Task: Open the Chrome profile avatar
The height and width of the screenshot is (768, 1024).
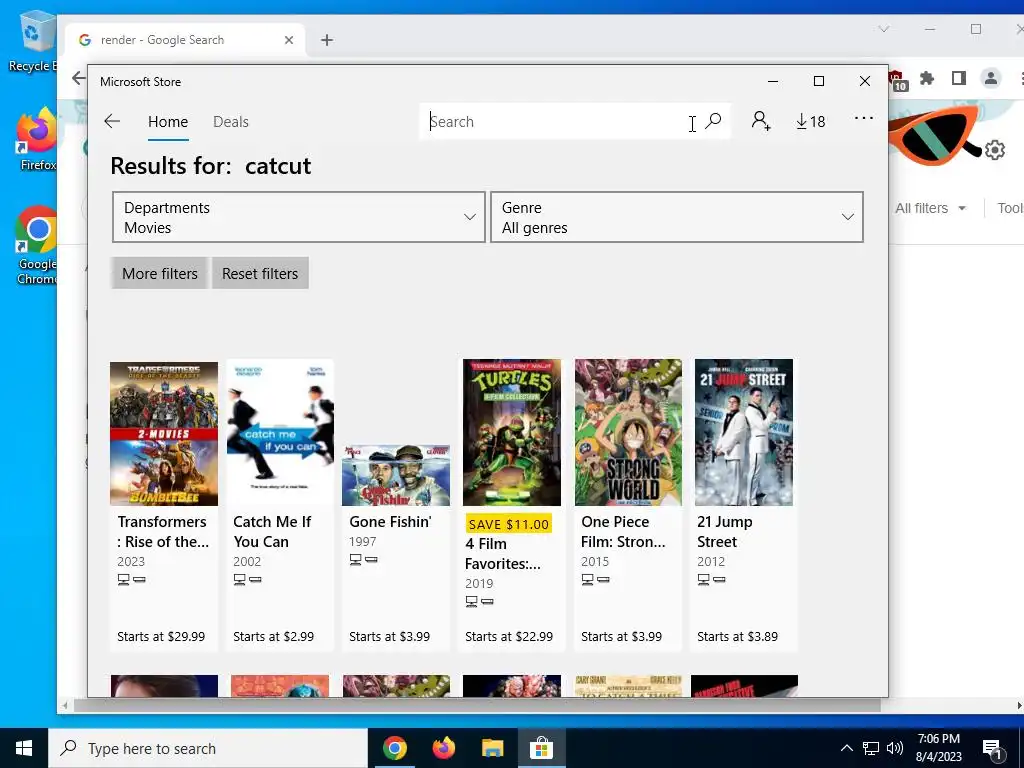Action: 991,78
